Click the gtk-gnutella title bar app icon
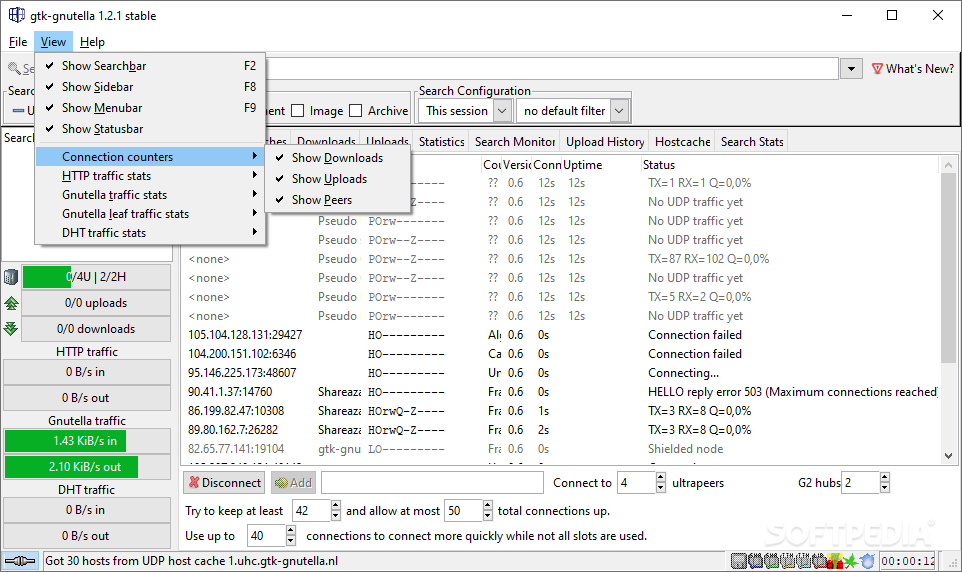962x572 pixels. point(17,15)
